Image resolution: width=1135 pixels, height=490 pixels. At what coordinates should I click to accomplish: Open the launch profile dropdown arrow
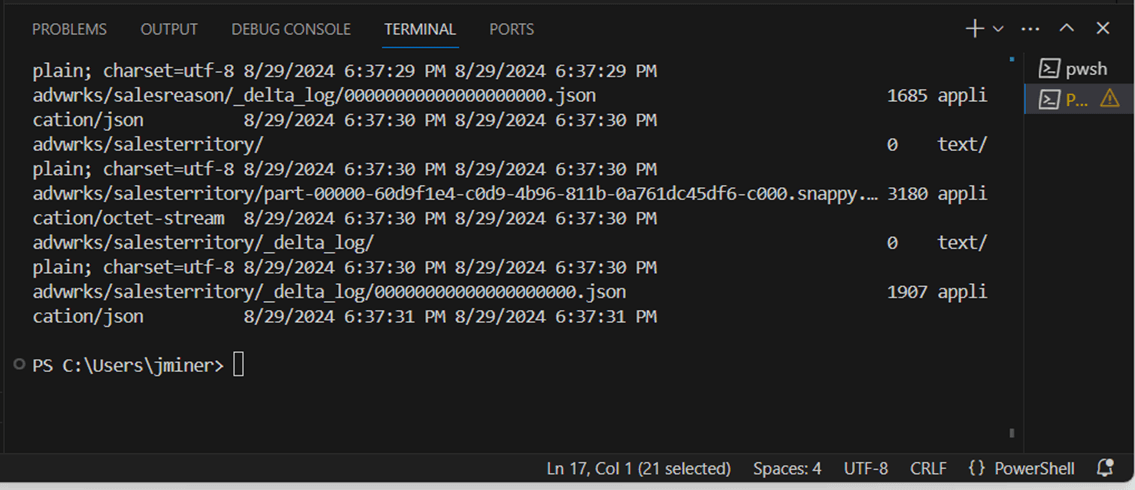pyautogui.click(x=998, y=29)
